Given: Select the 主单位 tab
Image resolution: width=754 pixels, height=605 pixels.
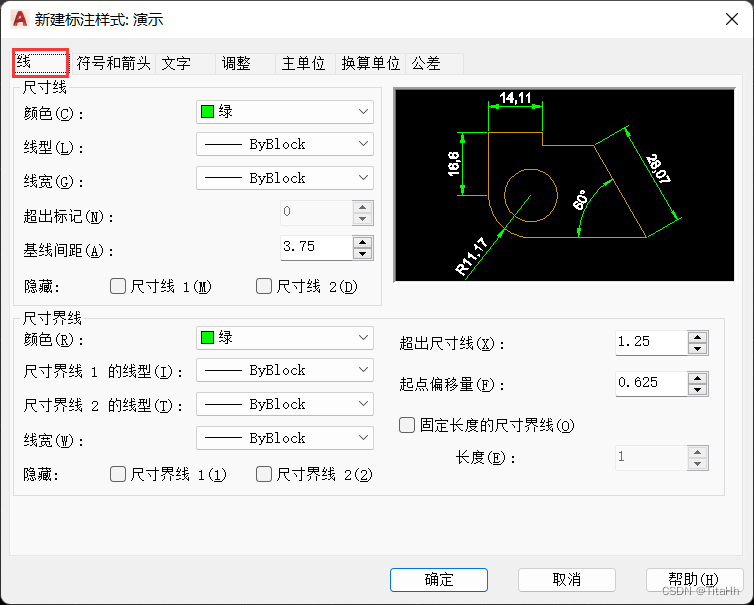Looking at the screenshot, I should (x=305, y=63).
